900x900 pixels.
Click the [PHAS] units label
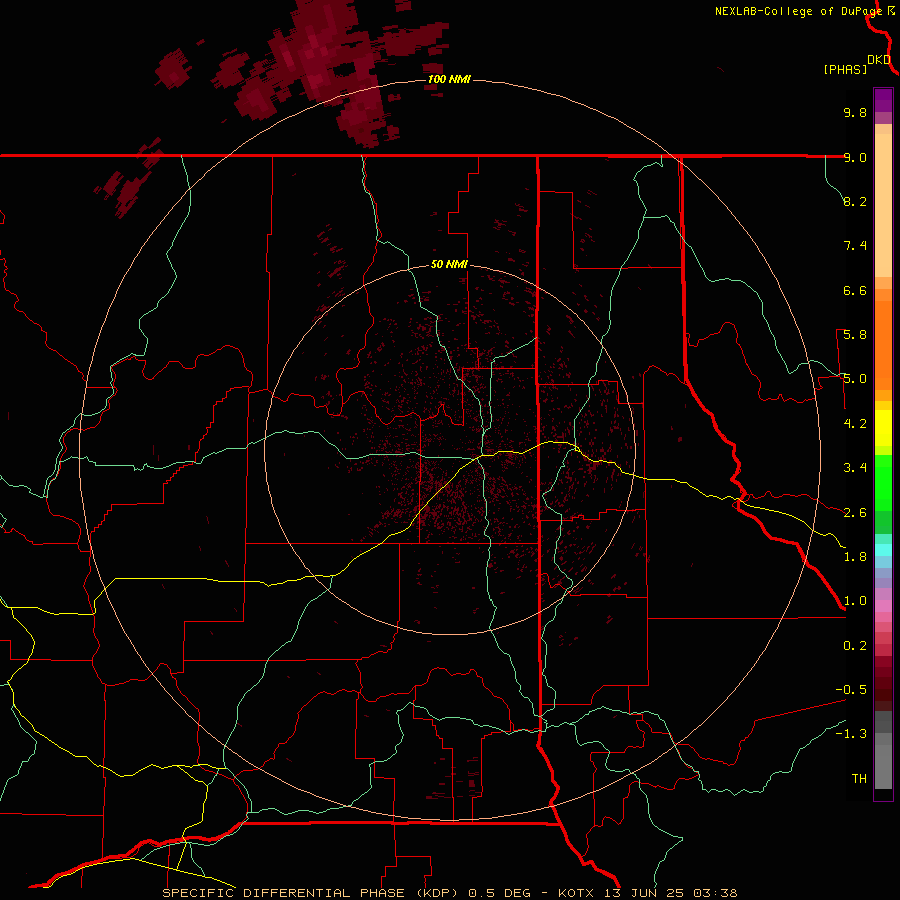click(845, 69)
